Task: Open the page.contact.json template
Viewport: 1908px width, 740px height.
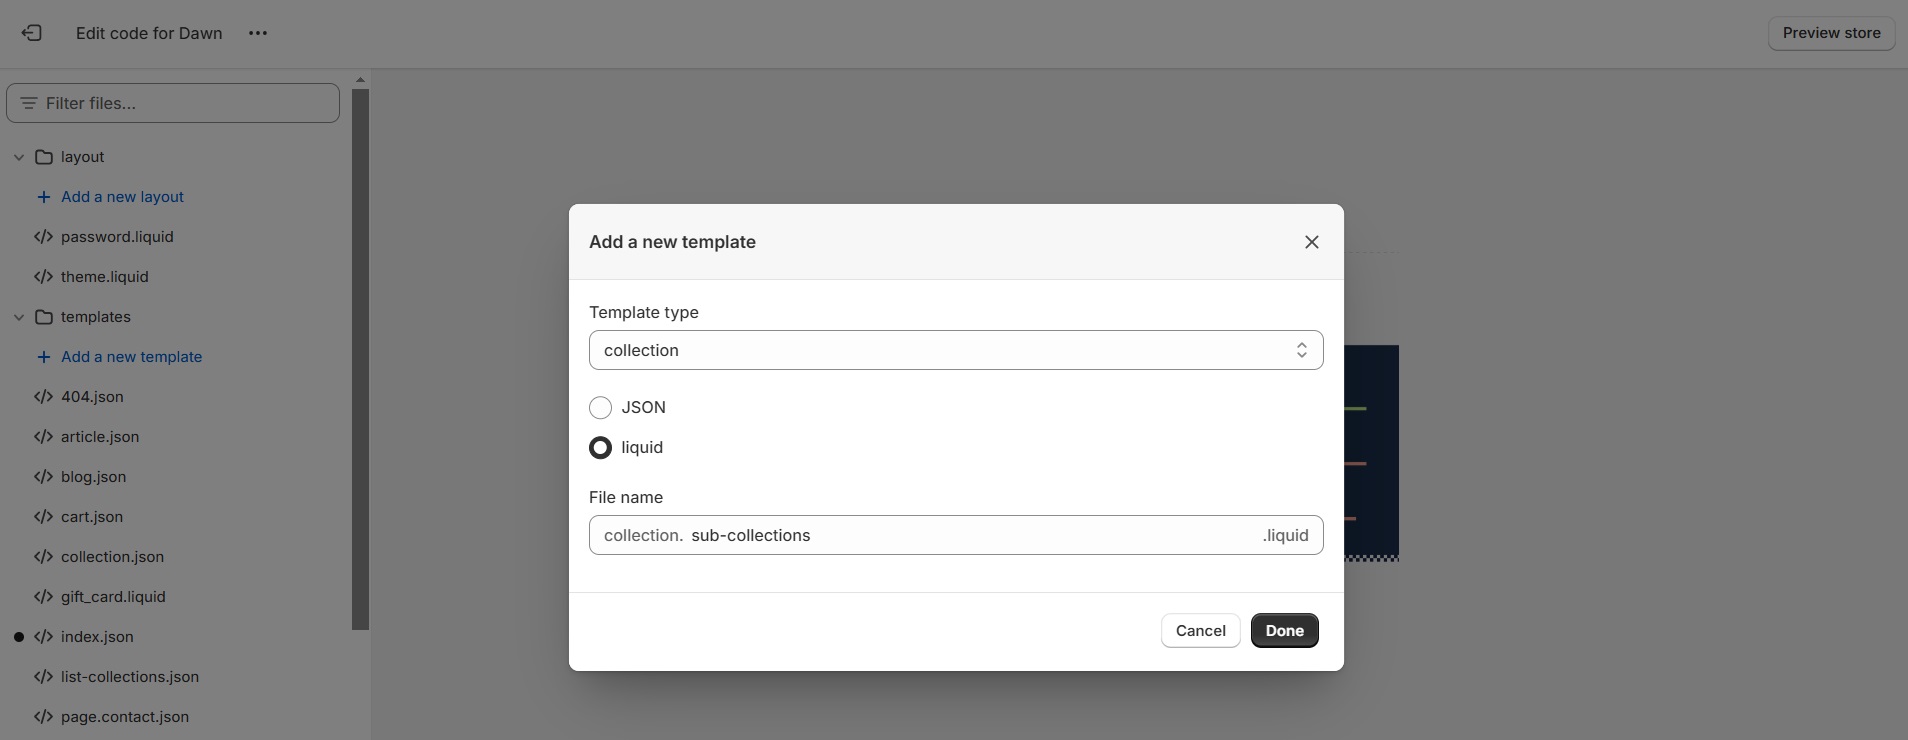Action: [124, 717]
